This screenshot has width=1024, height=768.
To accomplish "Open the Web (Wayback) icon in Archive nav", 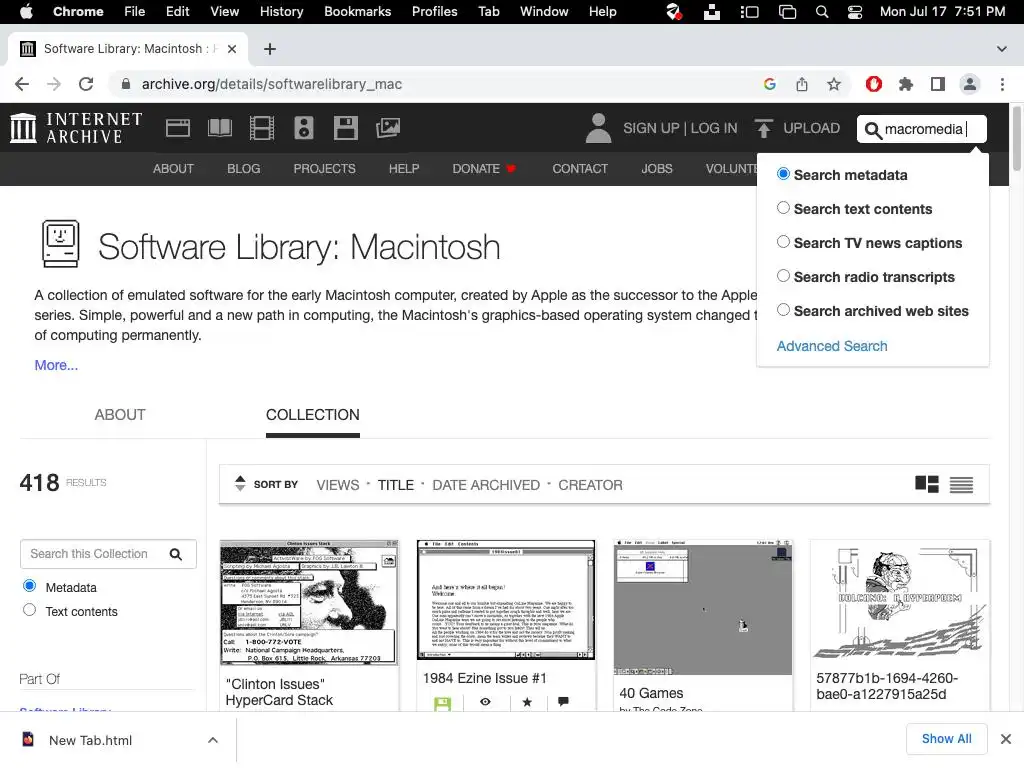I will point(178,128).
